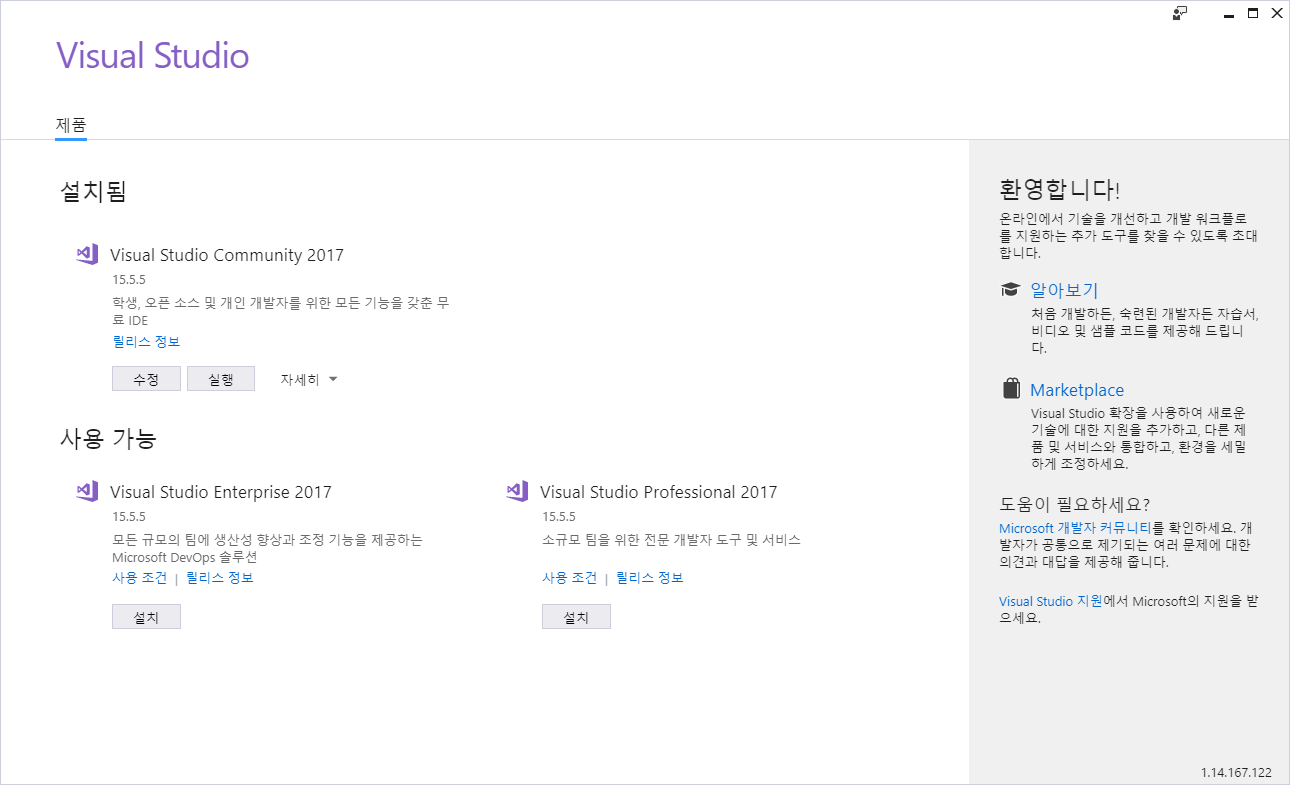Viewport: 1290px width, 785px height.
Task: Click version 15.5.5 under Community 2017
Action: 129,280
